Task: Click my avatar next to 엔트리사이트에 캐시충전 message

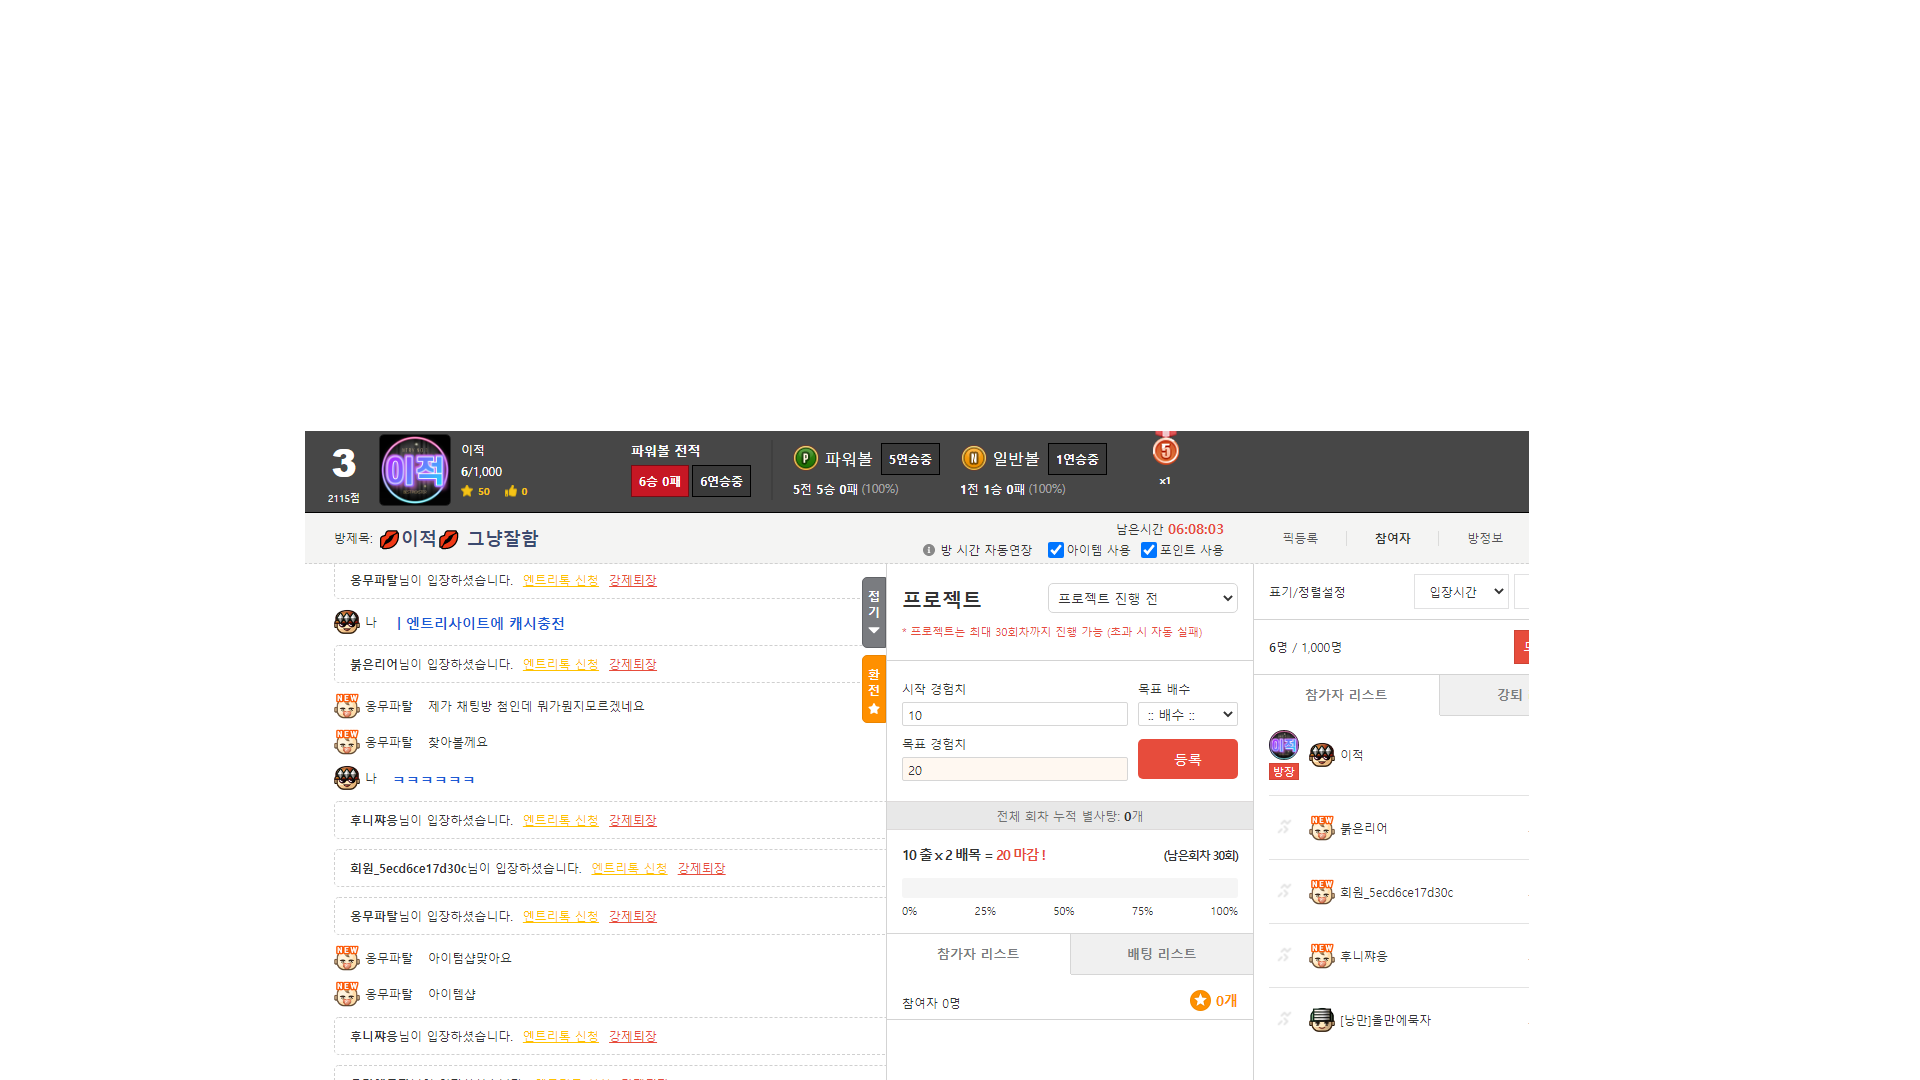Action: tap(347, 622)
